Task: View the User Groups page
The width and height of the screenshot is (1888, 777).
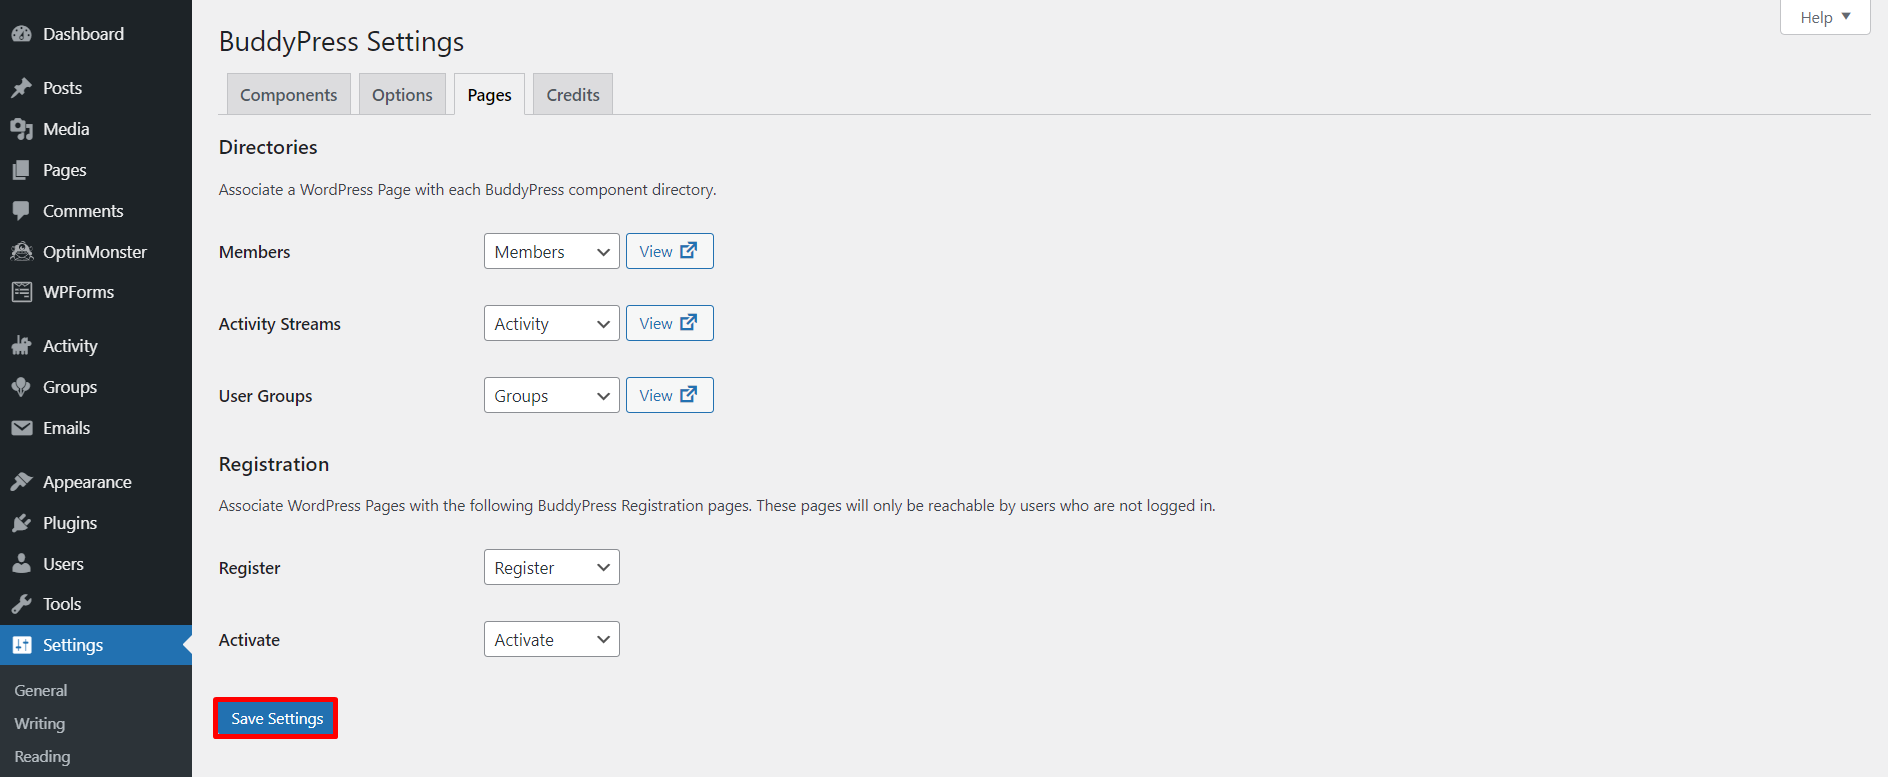Action: [x=669, y=396]
